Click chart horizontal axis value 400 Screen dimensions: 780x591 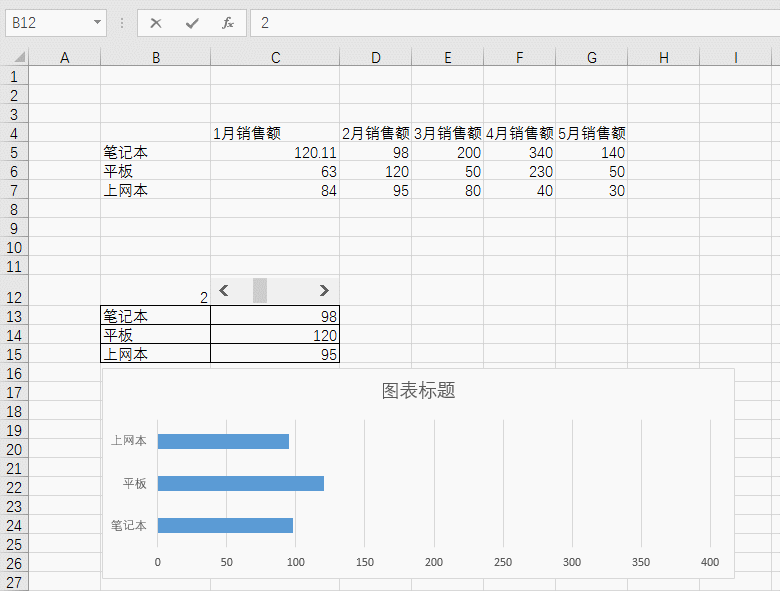(710, 562)
